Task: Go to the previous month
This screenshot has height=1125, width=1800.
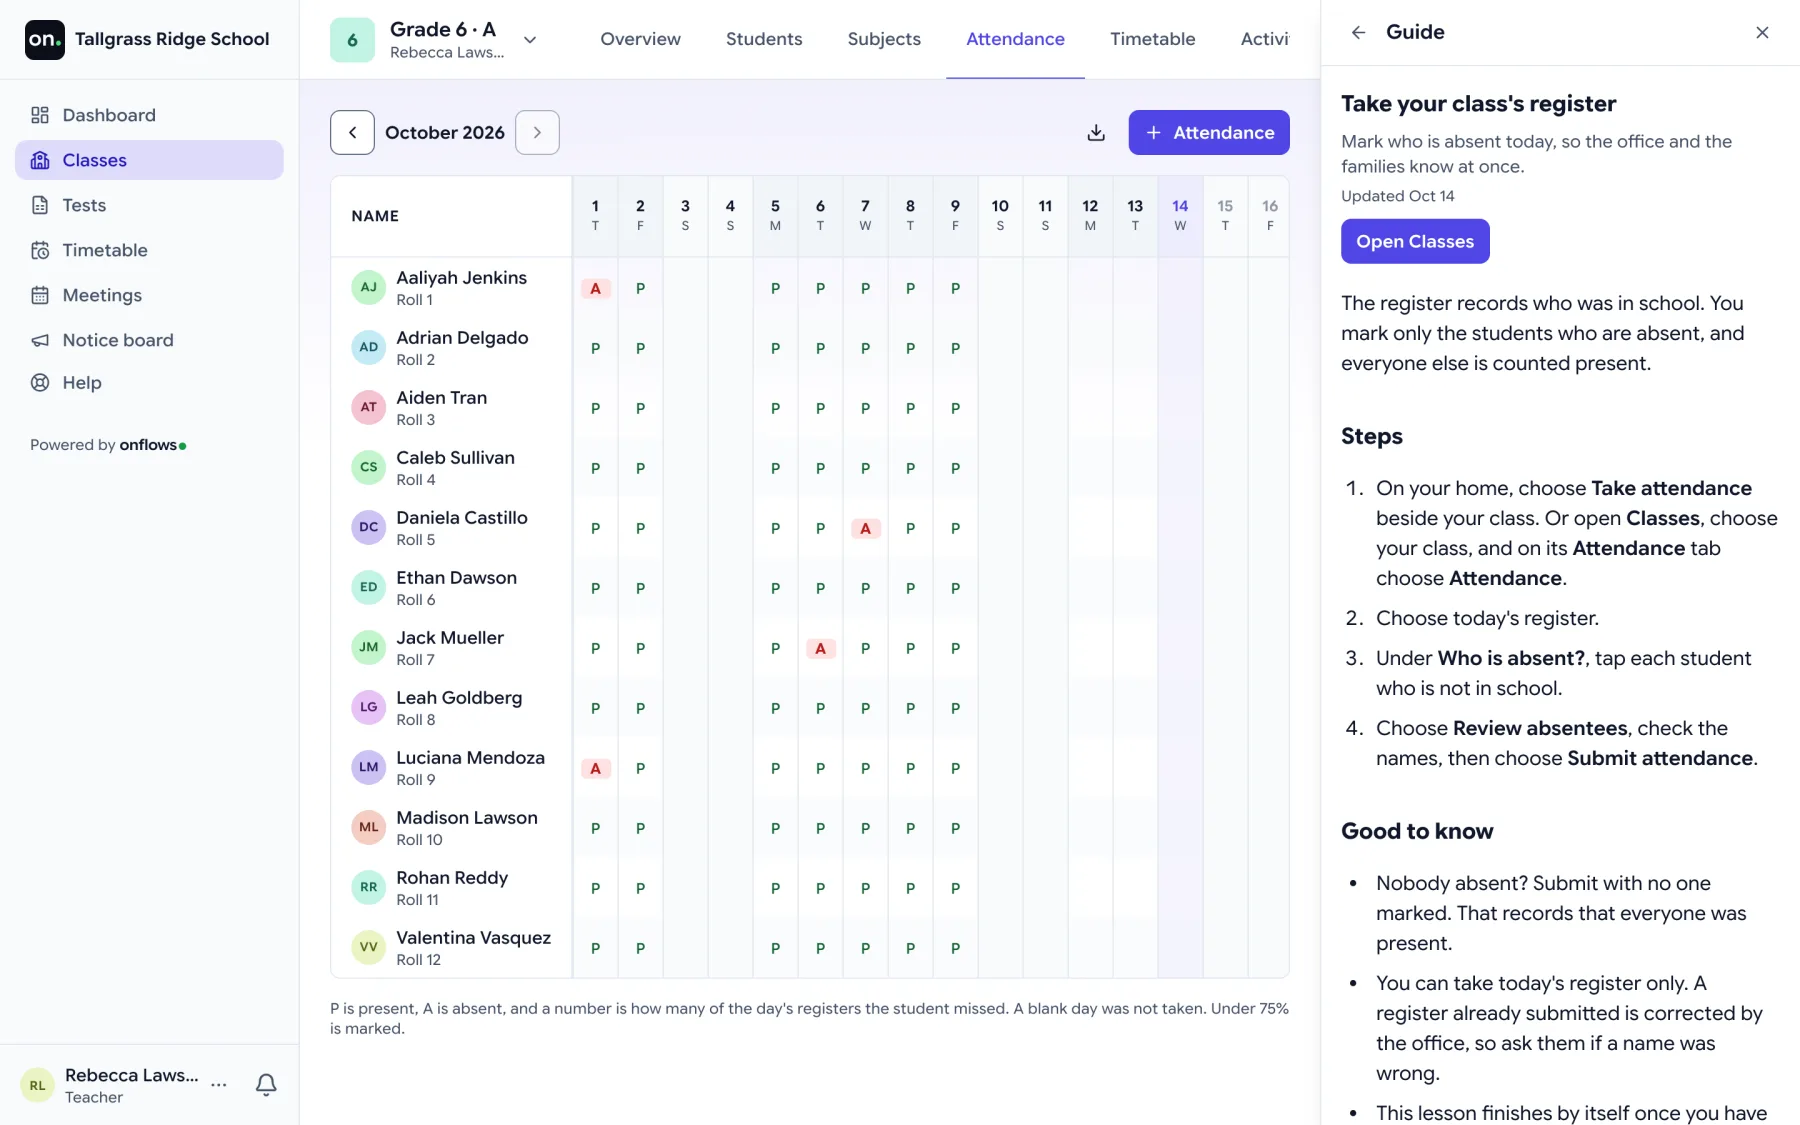Action: pyautogui.click(x=352, y=132)
